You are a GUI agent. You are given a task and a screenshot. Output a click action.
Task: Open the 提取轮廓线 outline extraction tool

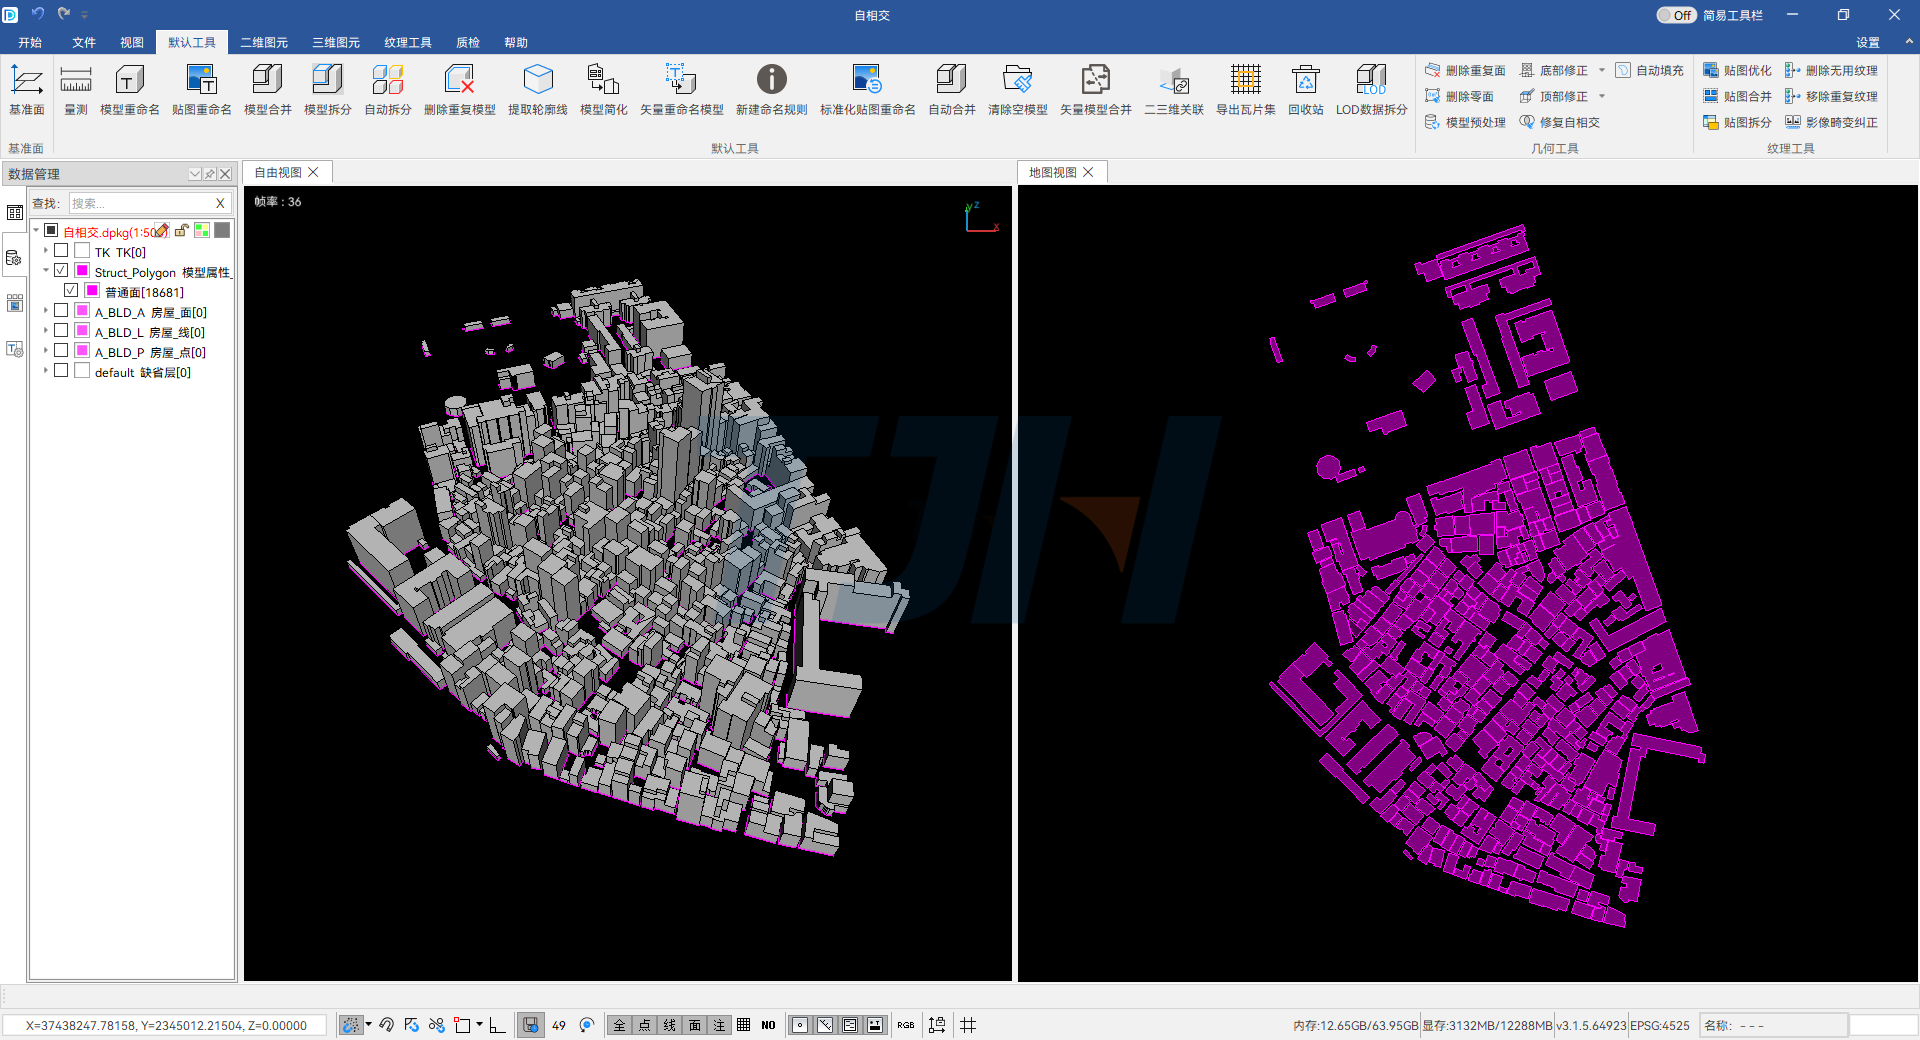[x=537, y=80]
